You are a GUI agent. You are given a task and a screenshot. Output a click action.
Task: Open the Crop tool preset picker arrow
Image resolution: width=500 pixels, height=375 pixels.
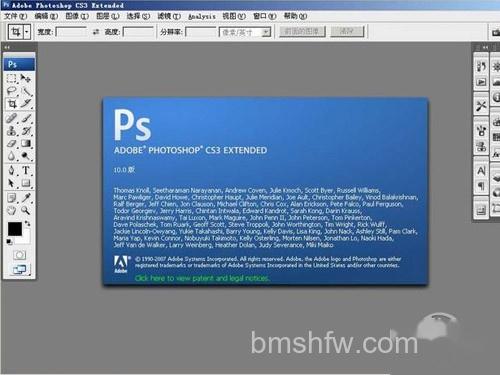coord(27,32)
